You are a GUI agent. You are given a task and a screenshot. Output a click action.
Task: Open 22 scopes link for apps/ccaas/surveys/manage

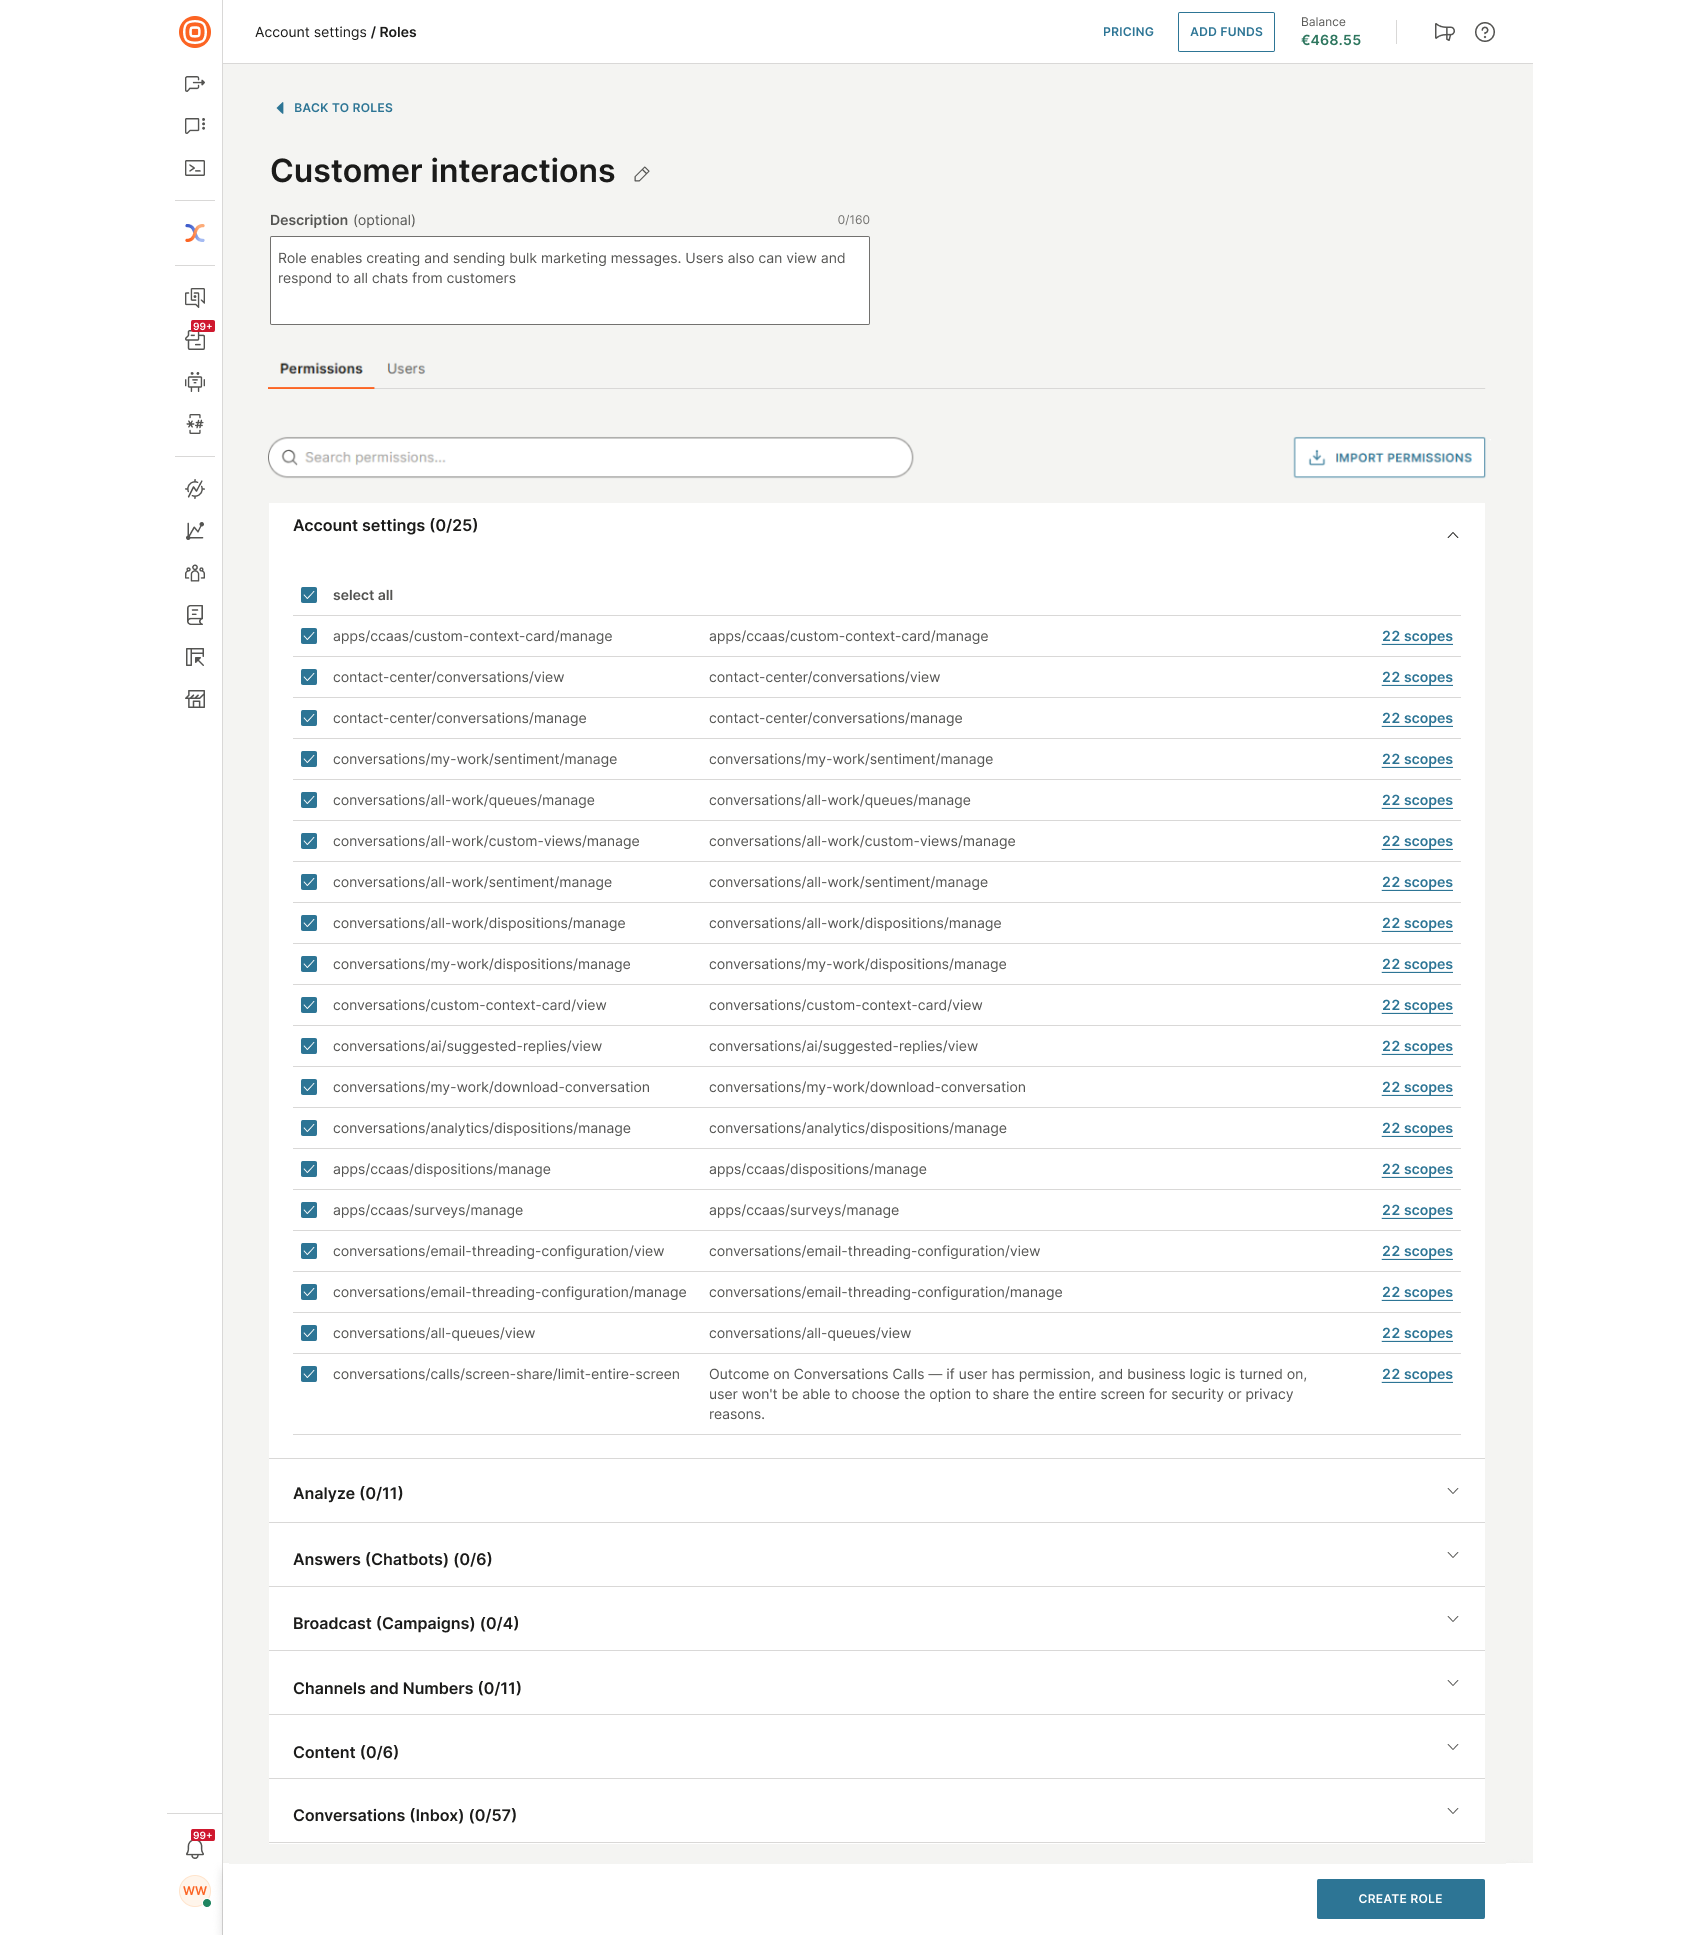click(x=1417, y=1210)
